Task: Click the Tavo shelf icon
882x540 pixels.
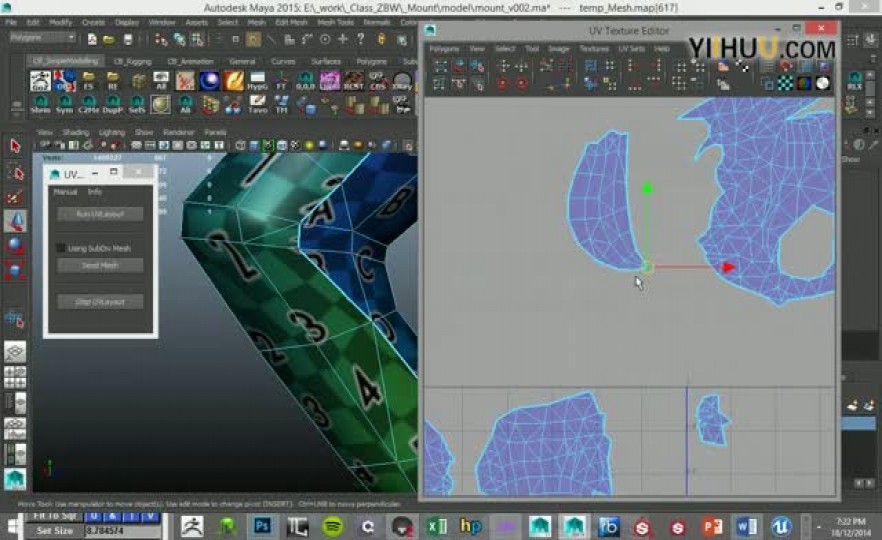Action: tap(258, 105)
